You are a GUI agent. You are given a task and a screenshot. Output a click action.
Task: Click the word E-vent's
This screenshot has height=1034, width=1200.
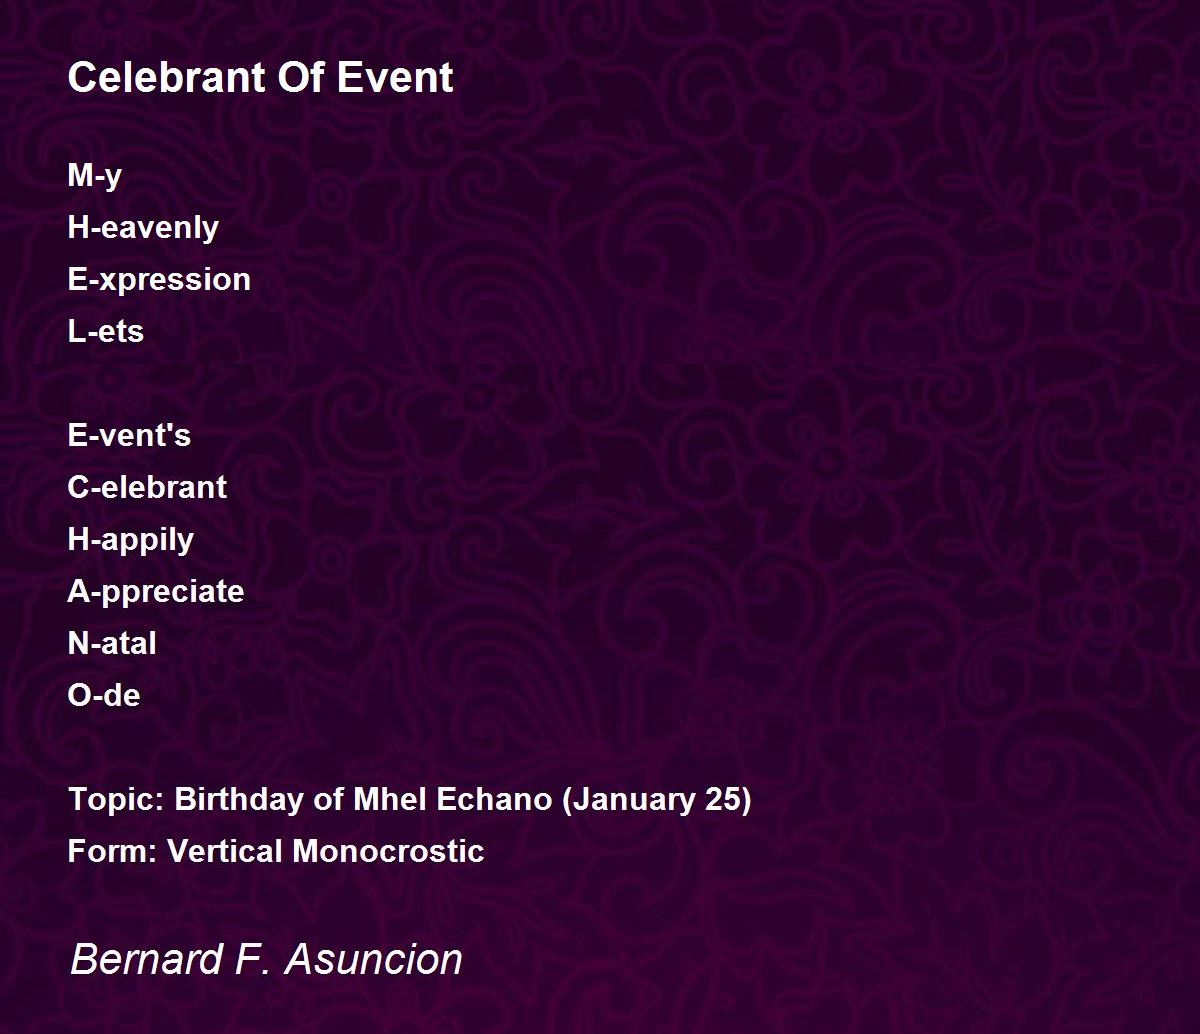click(x=129, y=435)
